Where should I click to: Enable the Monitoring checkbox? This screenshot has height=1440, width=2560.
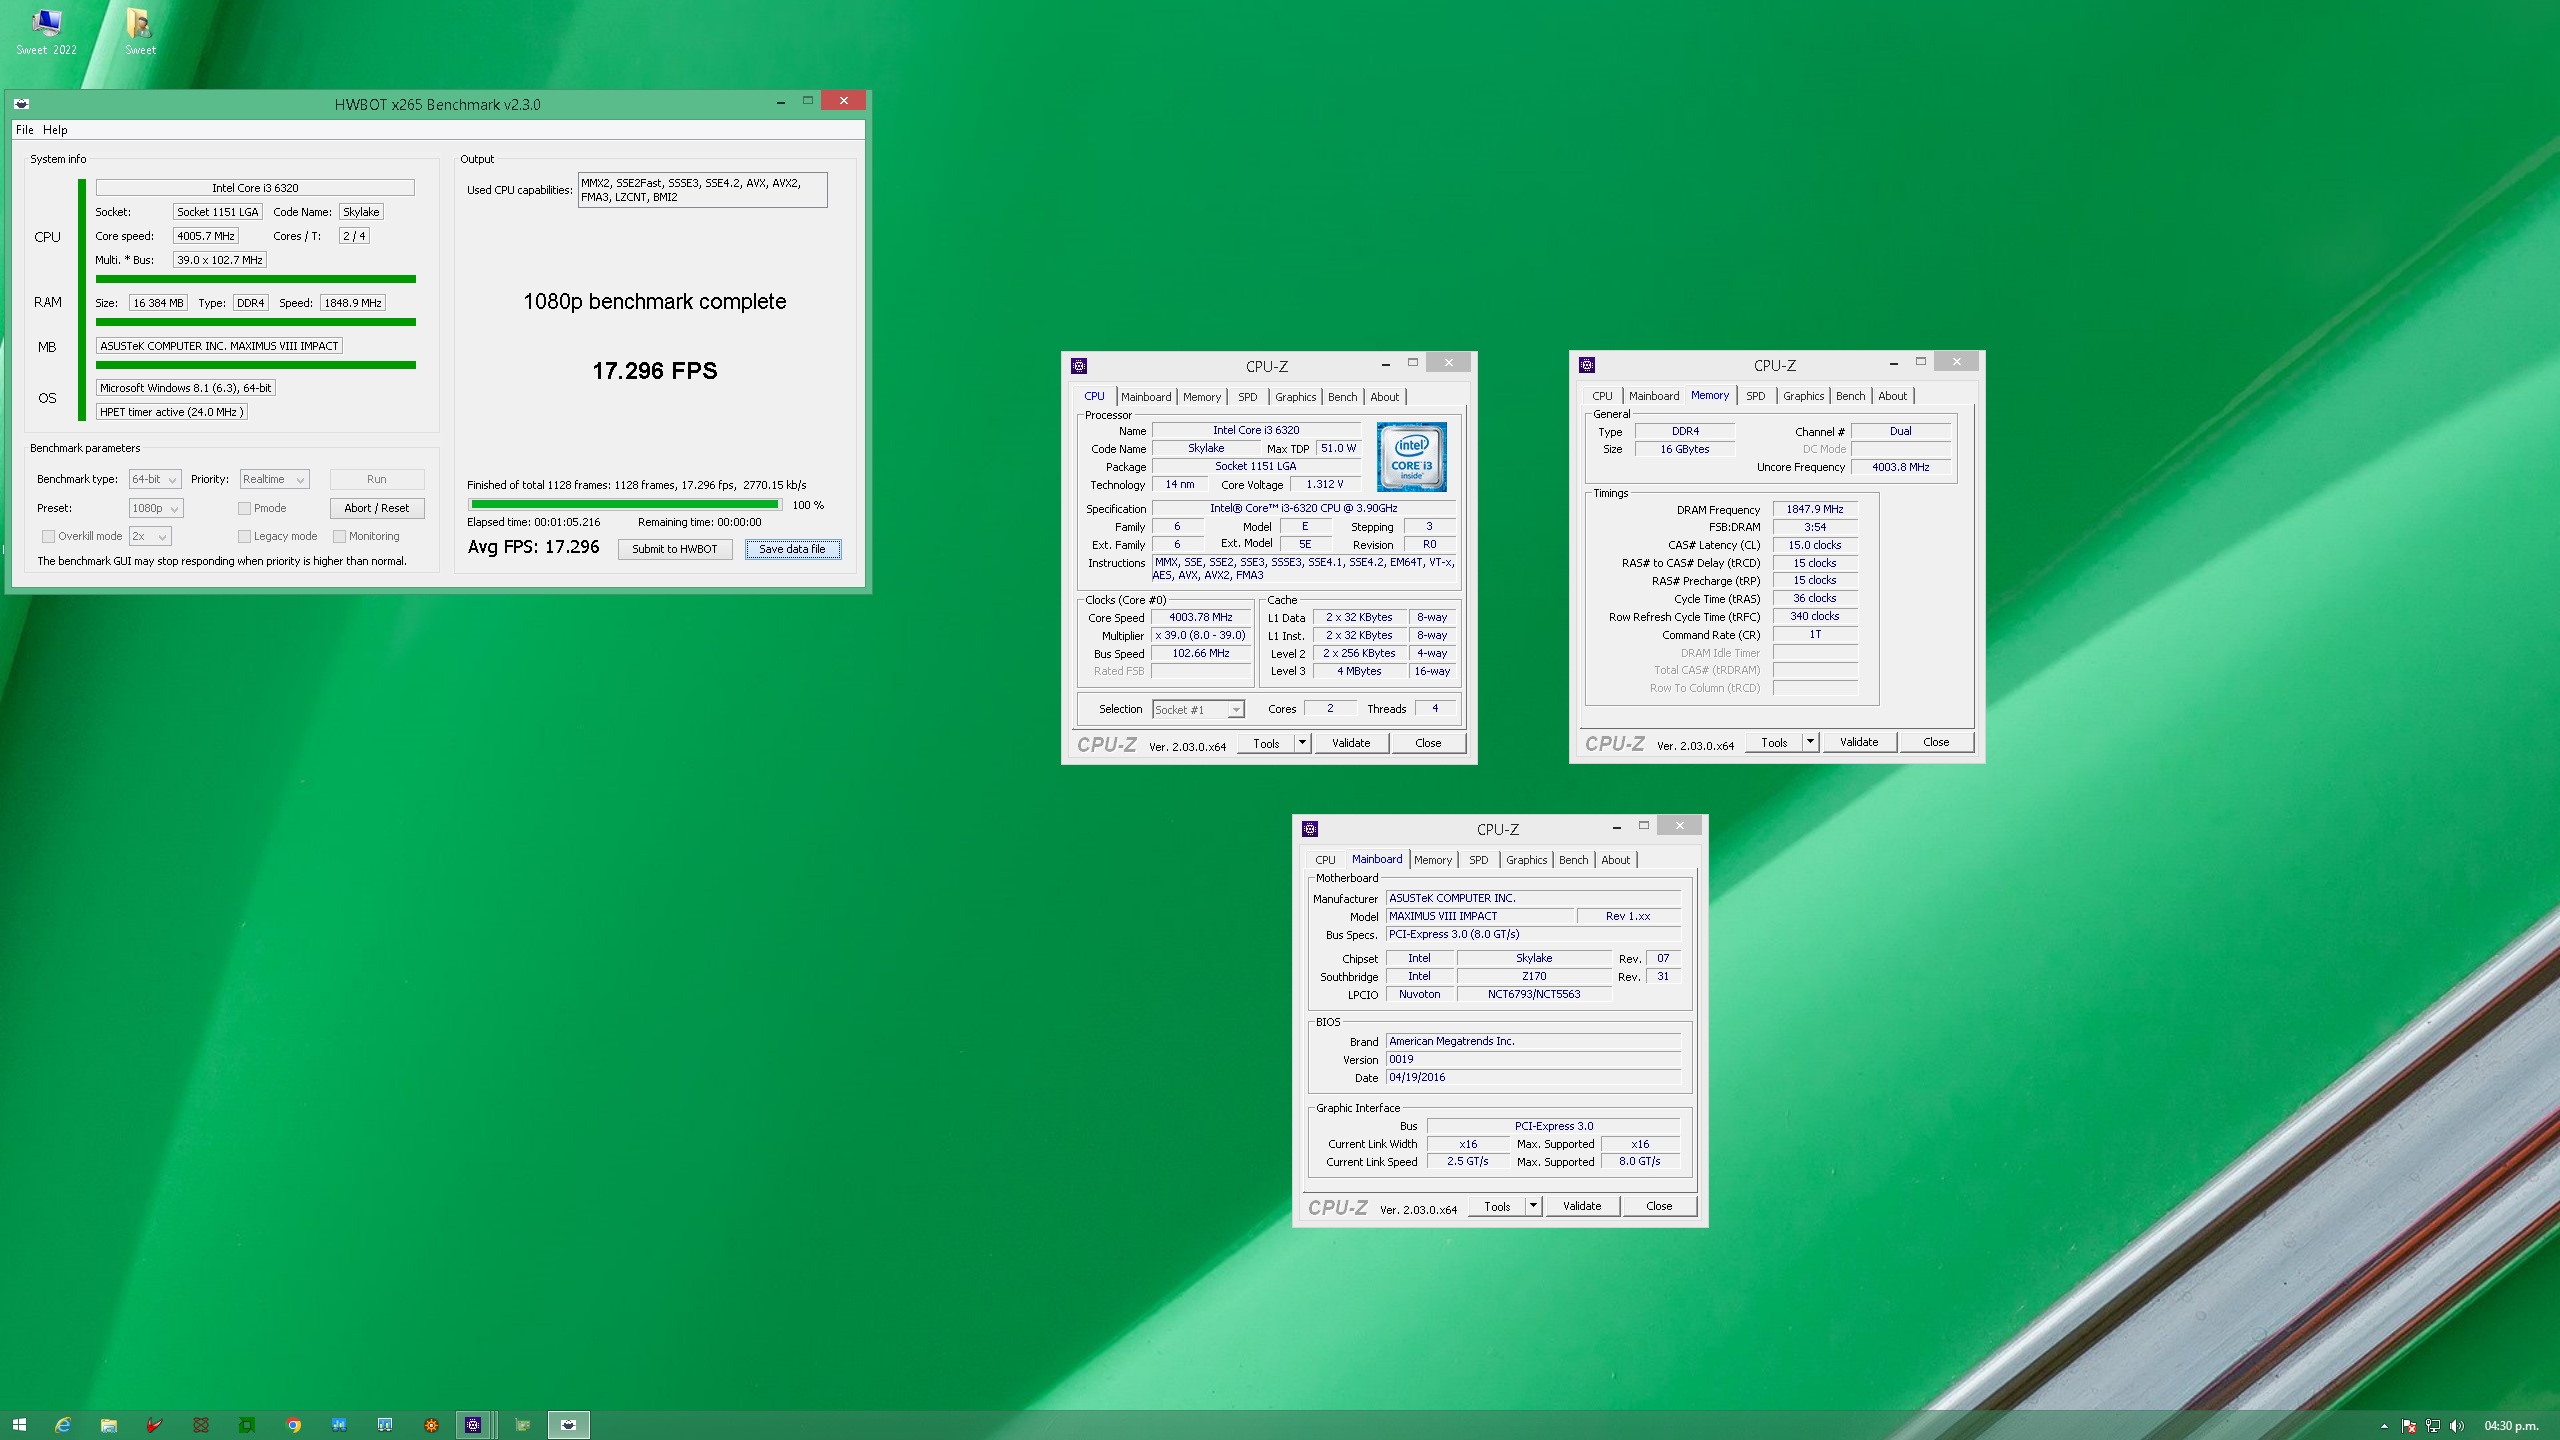pyautogui.click(x=339, y=536)
